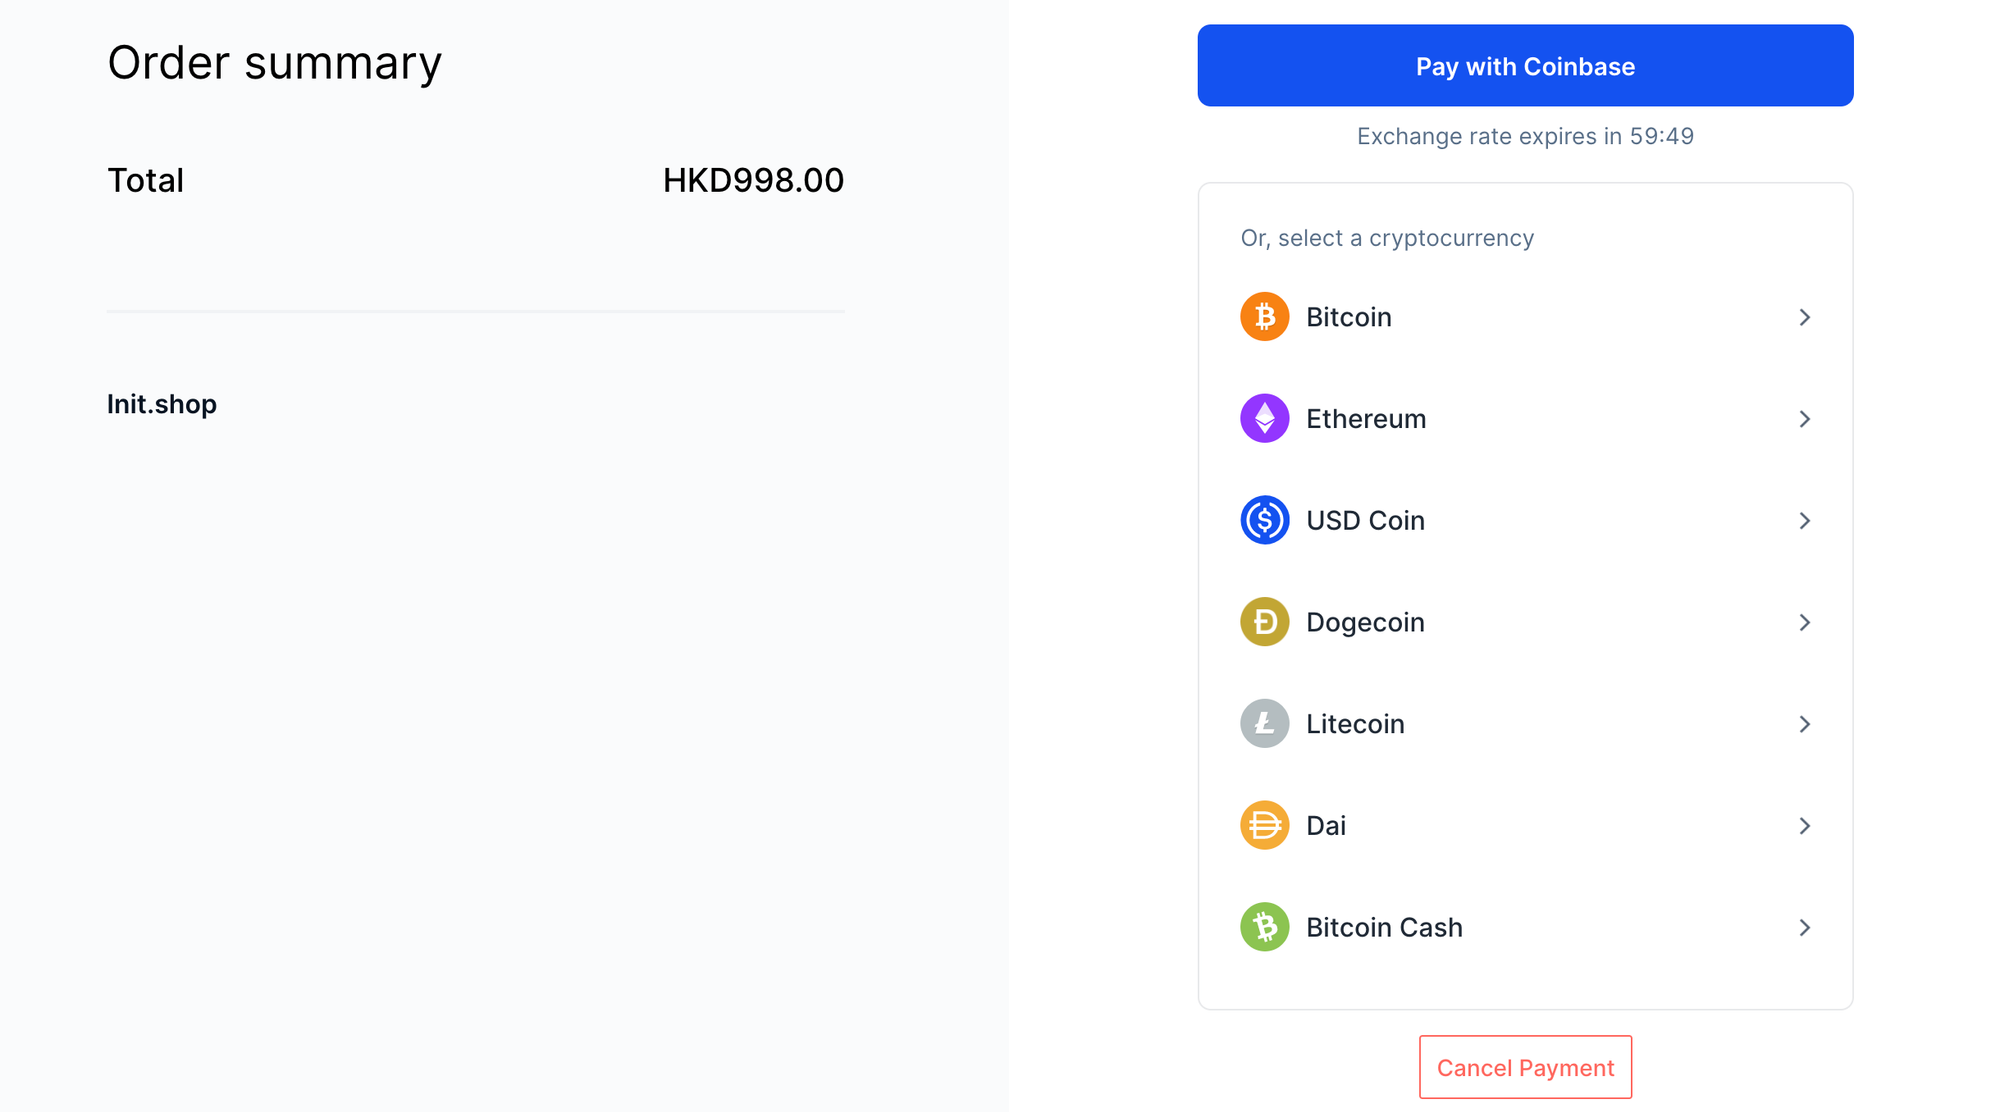The width and height of the screenshot is (2000, 1112).
Task: Expand the Dogecoin row chevron arrow
Action: point(1804,623)
